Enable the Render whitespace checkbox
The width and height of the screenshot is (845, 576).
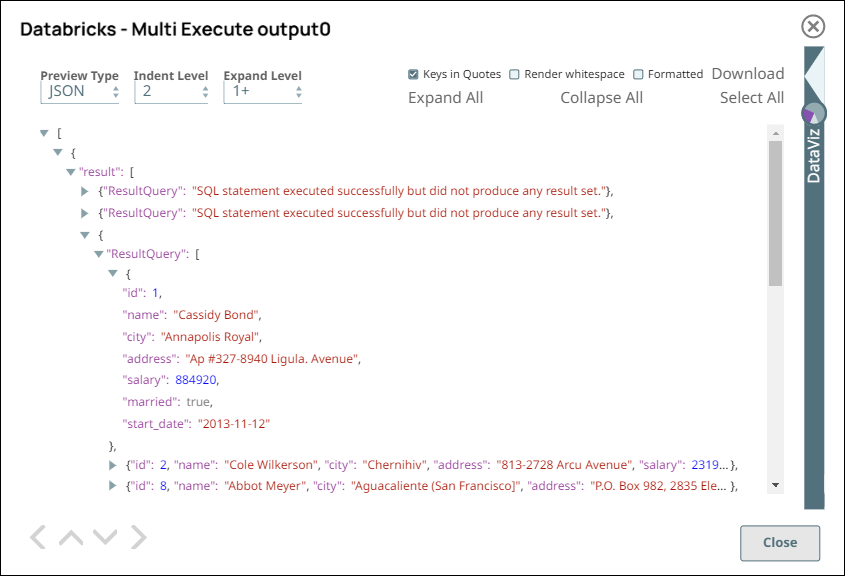pos(514,74)
